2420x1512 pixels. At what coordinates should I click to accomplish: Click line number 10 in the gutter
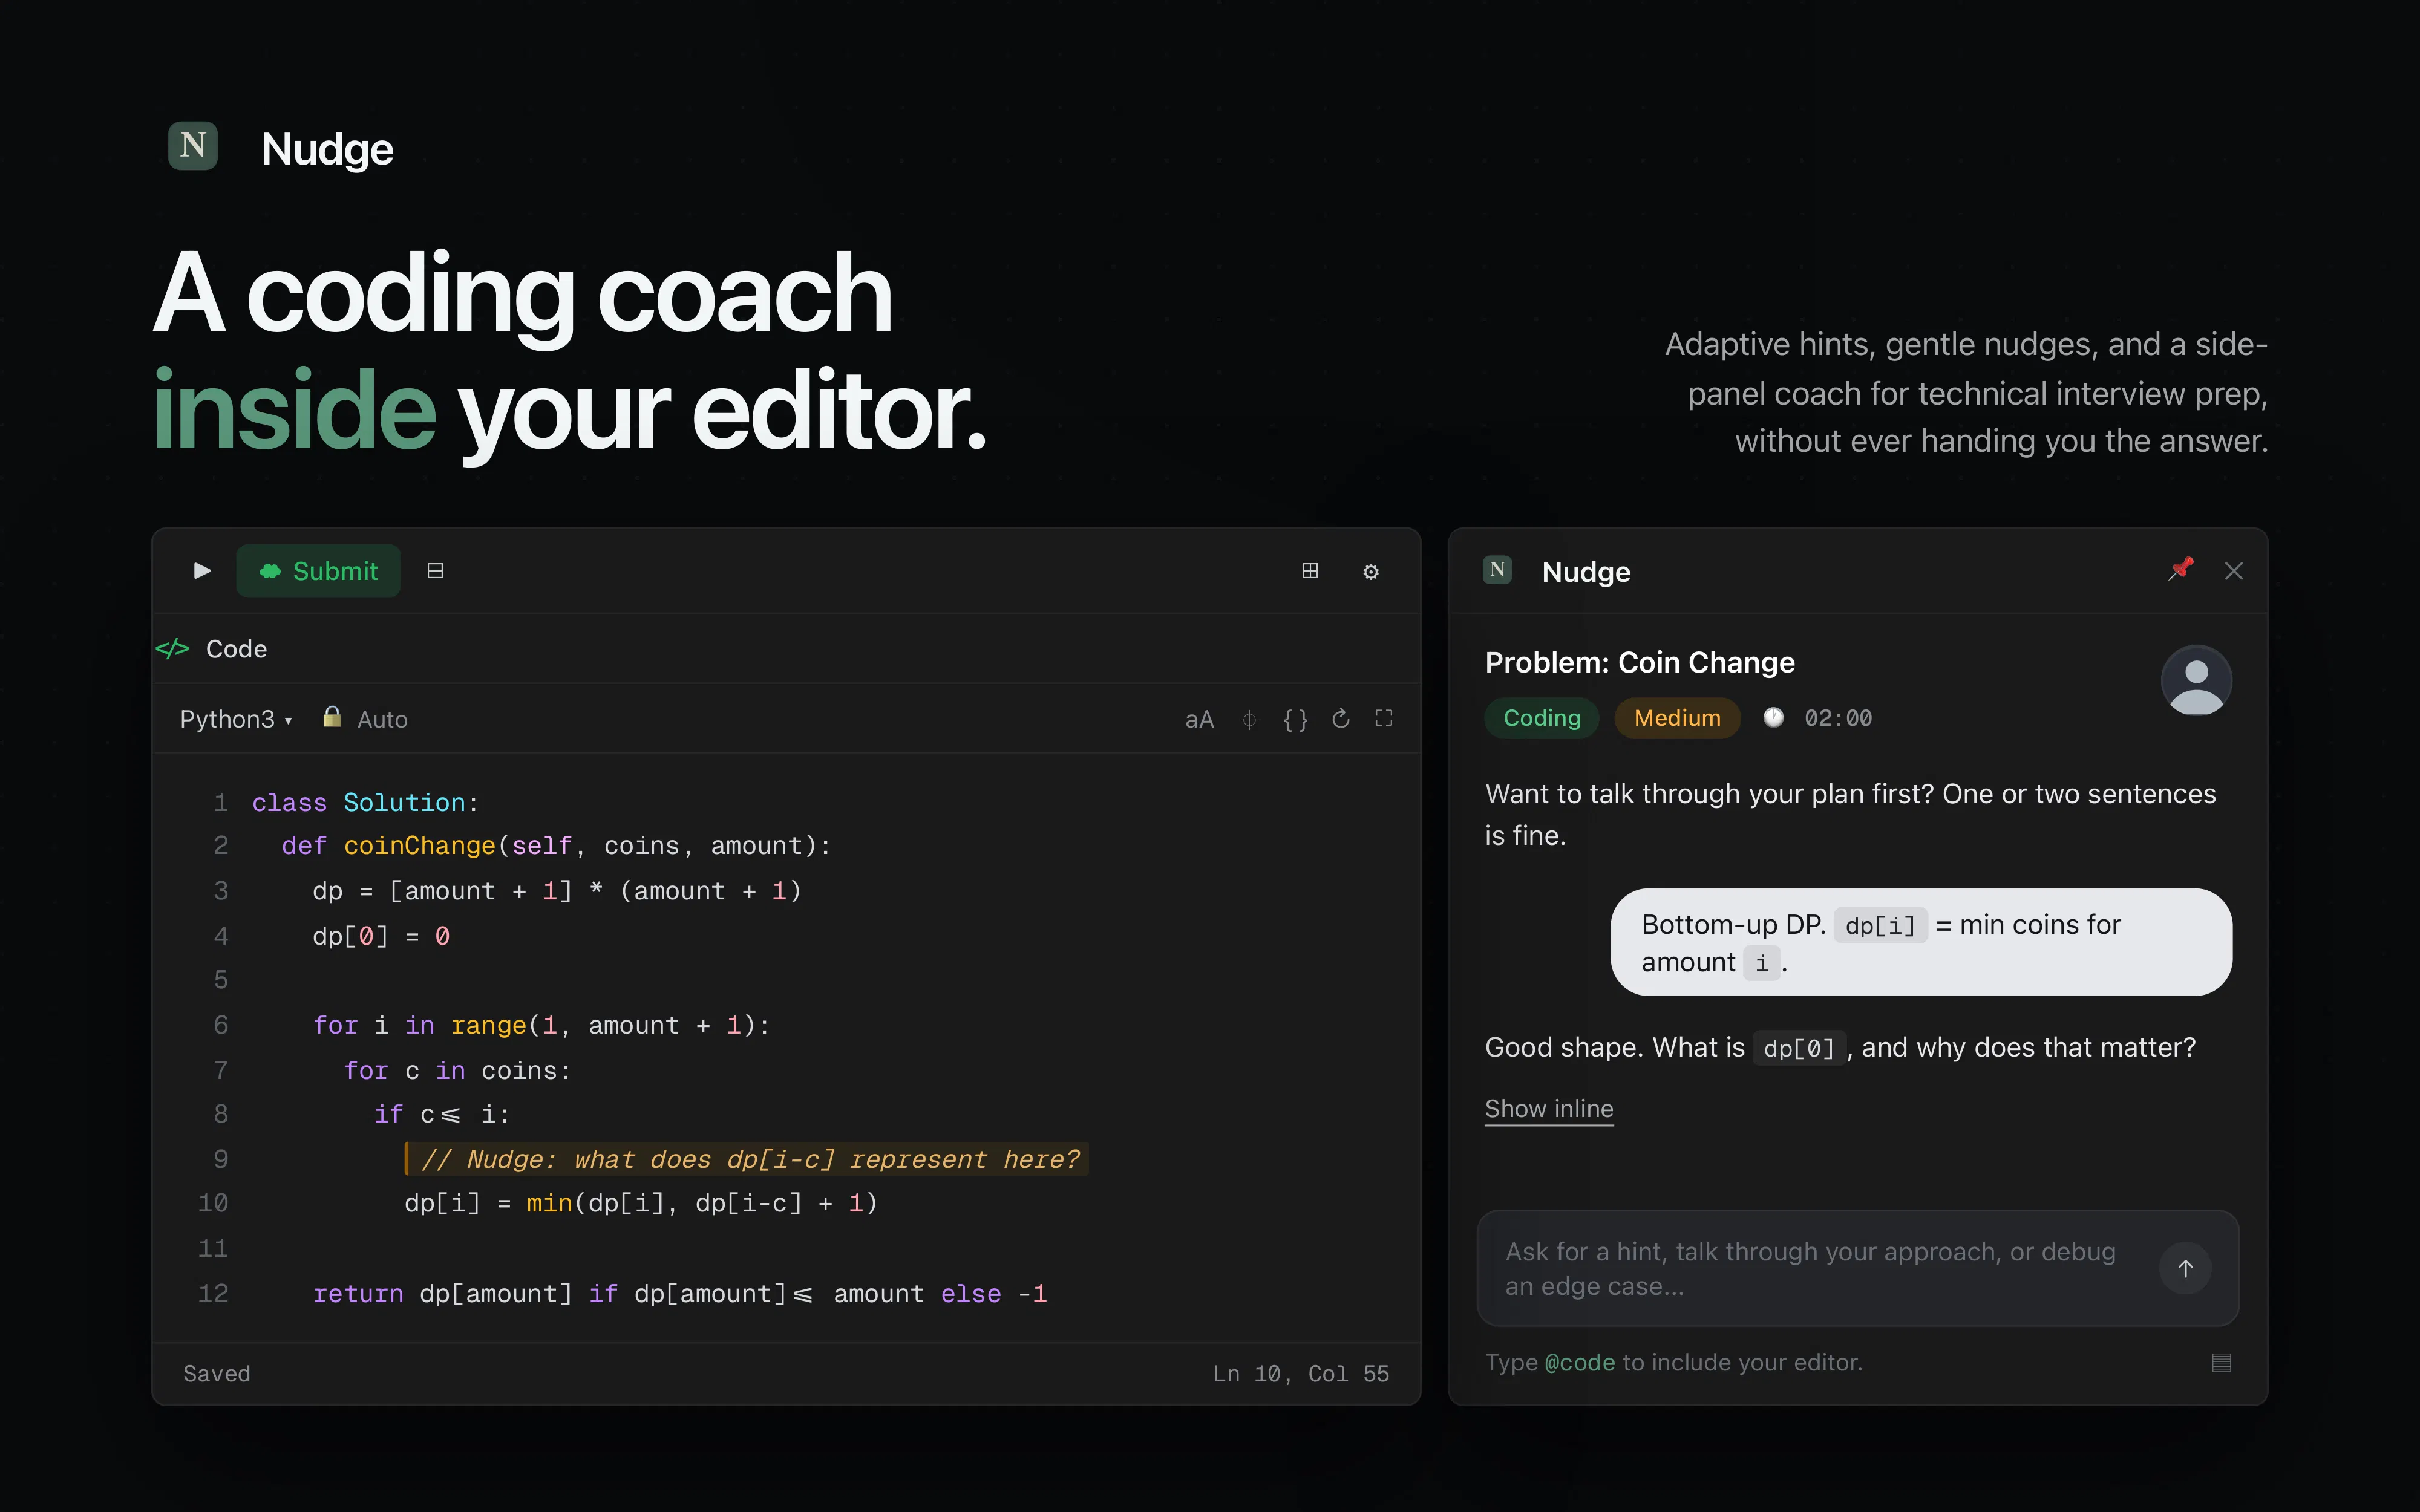213,1203
